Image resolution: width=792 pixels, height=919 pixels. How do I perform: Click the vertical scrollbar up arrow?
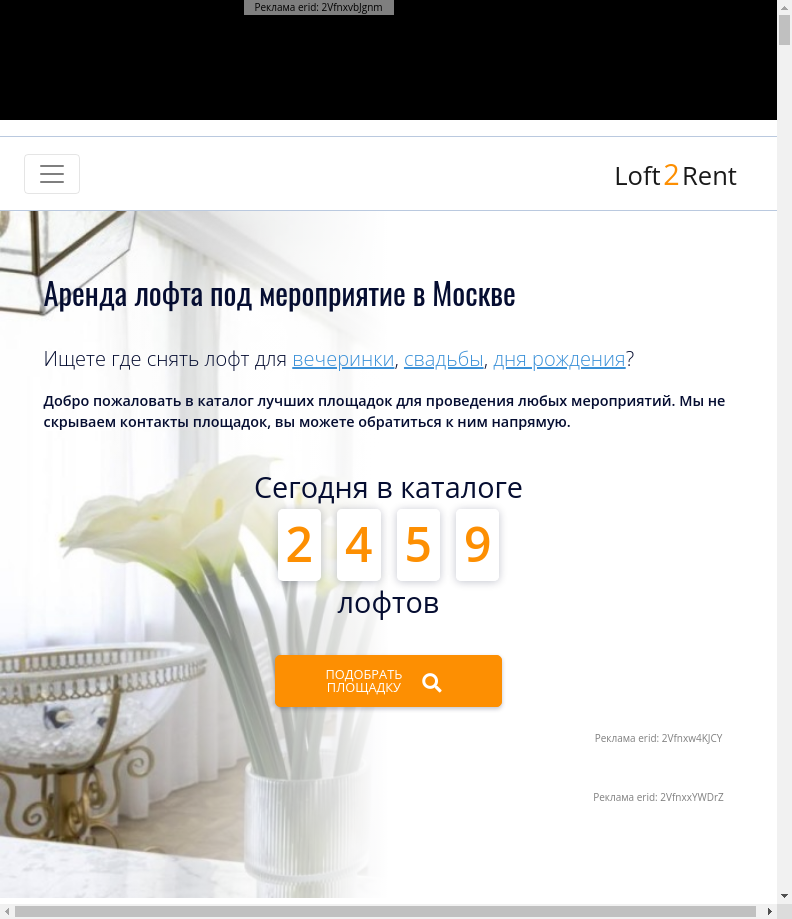[x=784, y=7]
